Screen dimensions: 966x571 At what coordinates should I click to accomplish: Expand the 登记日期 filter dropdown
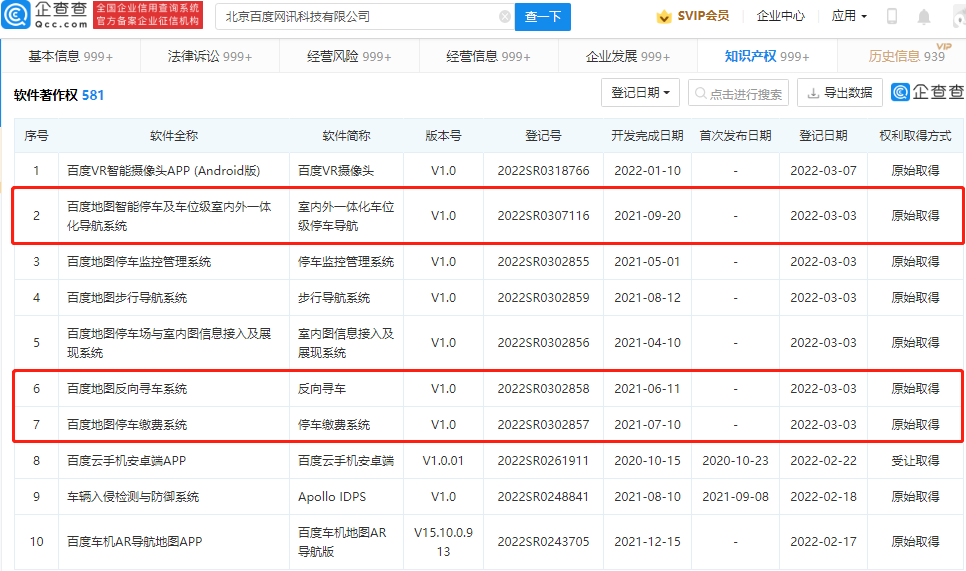[x=640, y=93]
